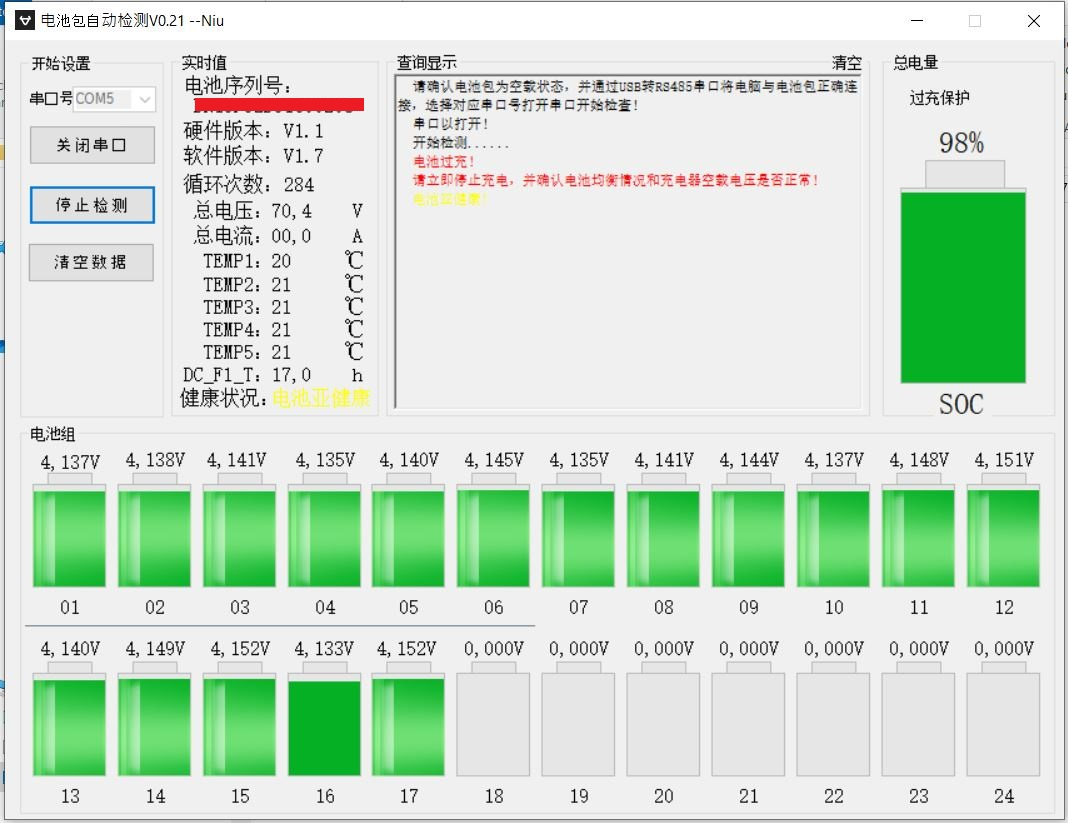Click the app logo in title bar
1068x823 pixels.
click(x=24, y=20)
